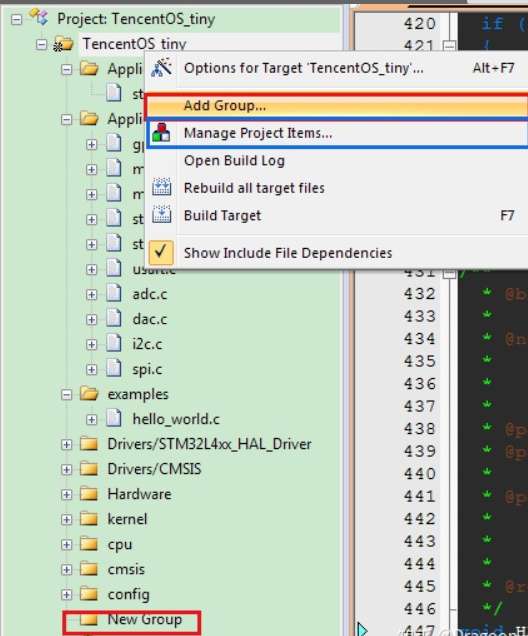
Task: Click the spi.c file icon
Action: click(x=114, y=368)
